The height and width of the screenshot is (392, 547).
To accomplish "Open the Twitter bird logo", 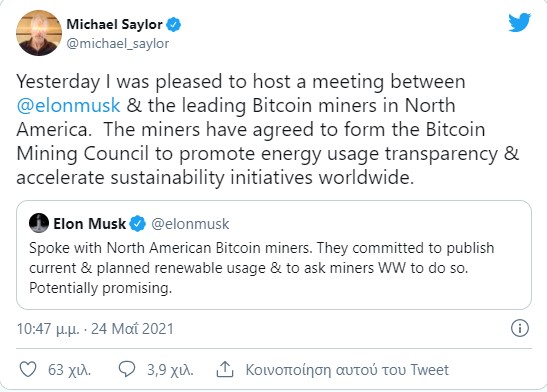I will point(519,22).
